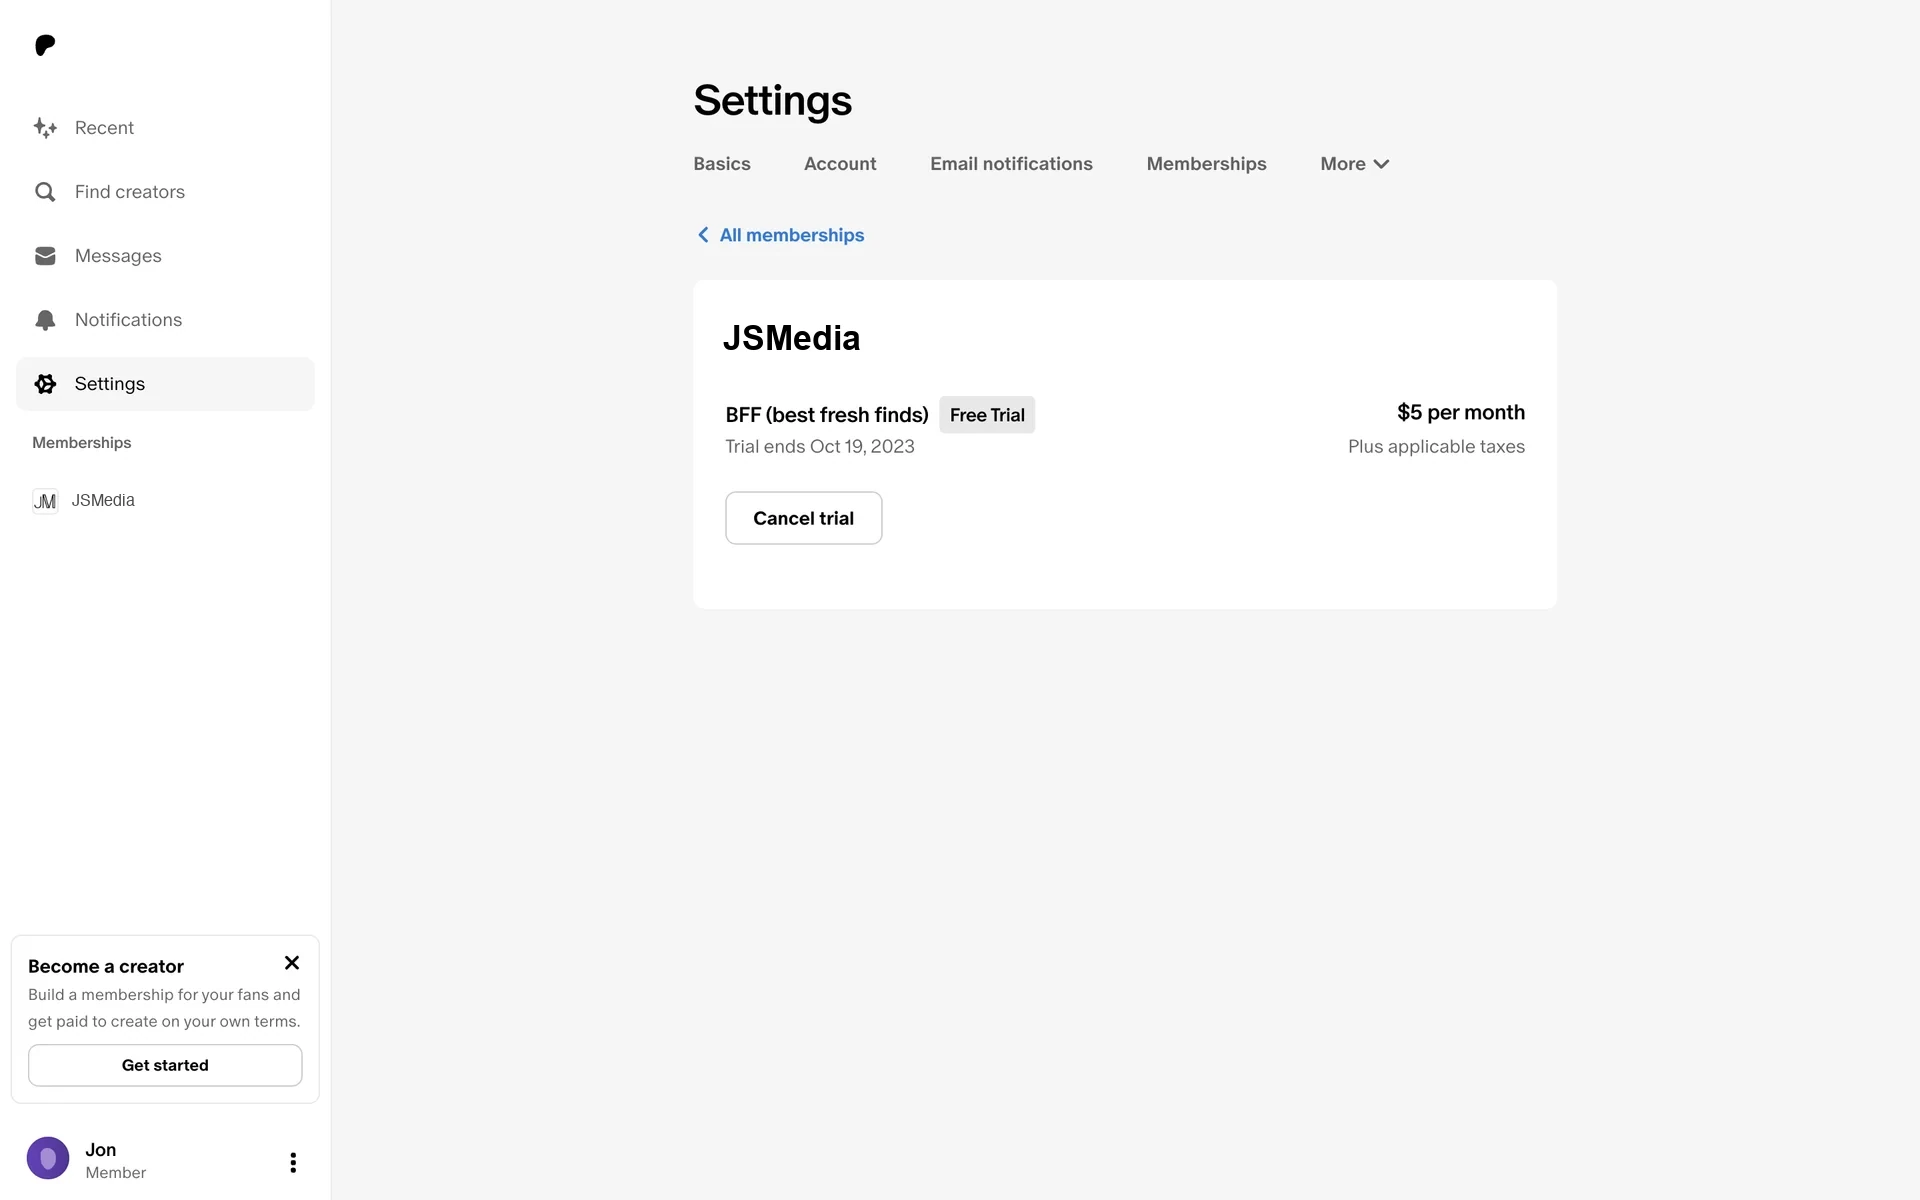Image resolution: width=1920 pixels, height=1200 pixels.
Task: Click the Patreon logo icon
Action: click(x=45, y=45)
